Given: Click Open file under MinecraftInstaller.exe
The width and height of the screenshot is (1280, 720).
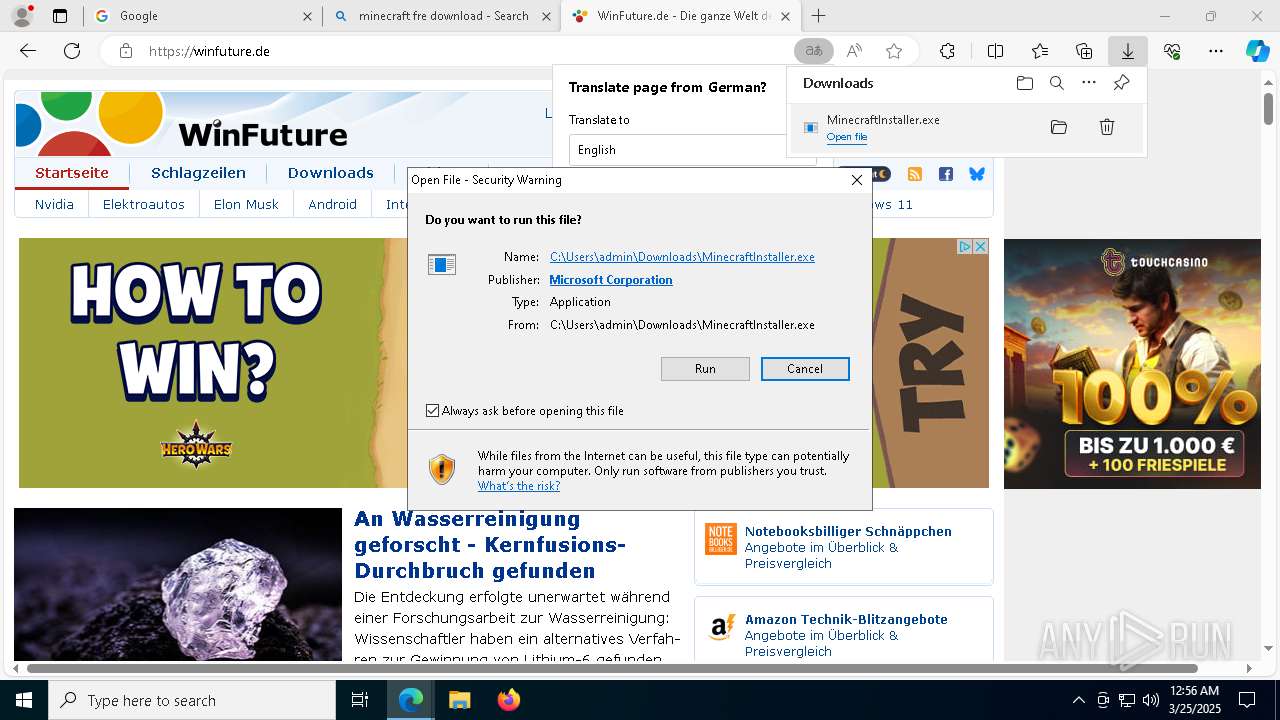Looking at the screenshot, I should 847,137.
